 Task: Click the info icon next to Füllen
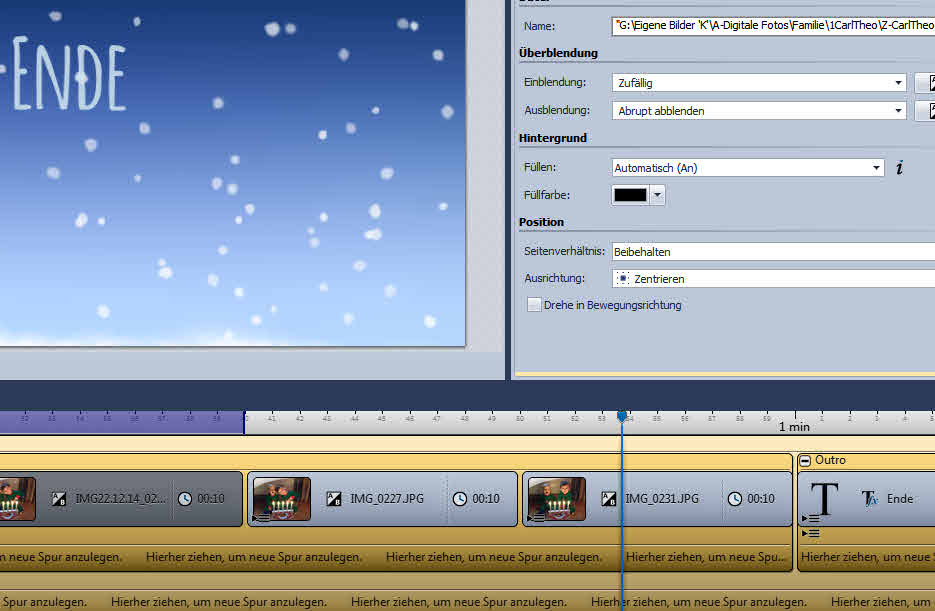[x=899, y=168]
